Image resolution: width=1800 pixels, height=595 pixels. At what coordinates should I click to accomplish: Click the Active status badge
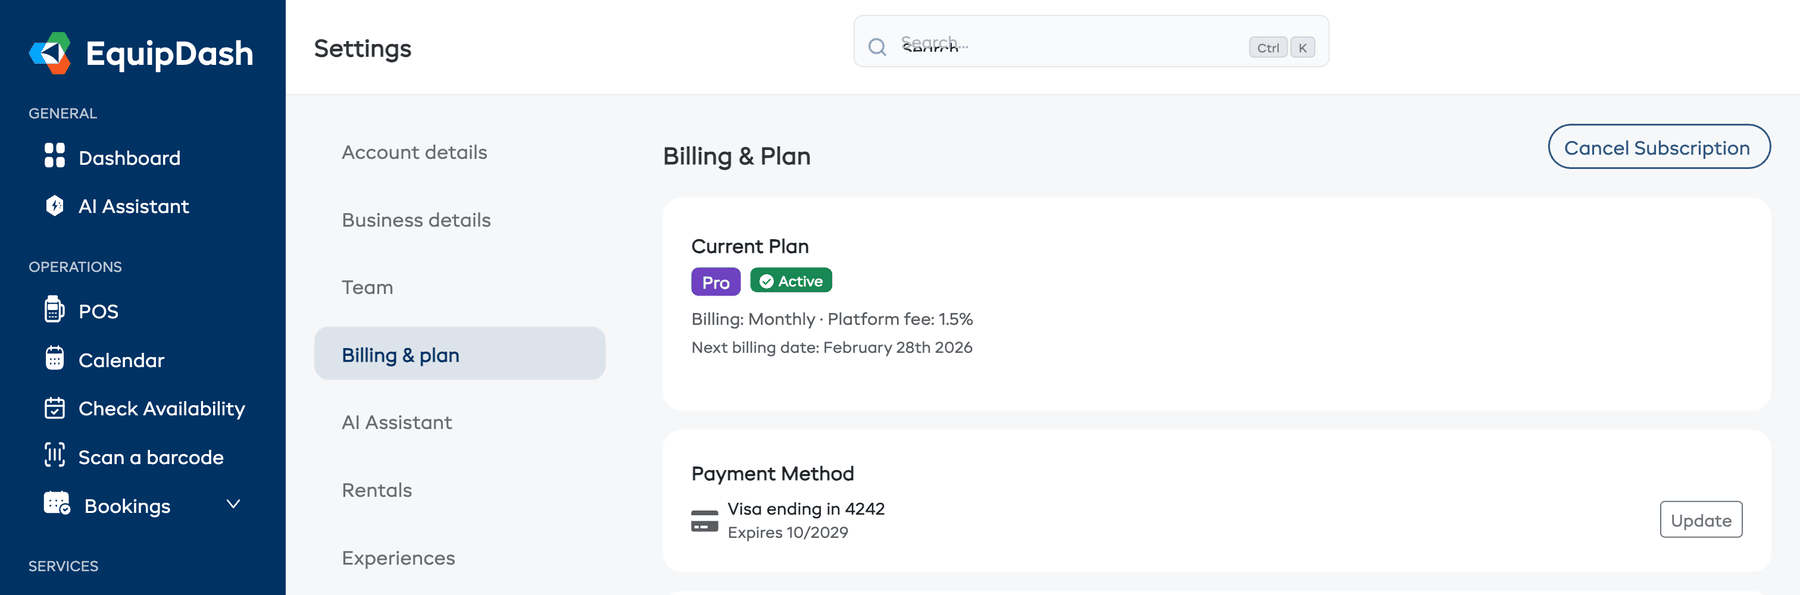(791, 281)
